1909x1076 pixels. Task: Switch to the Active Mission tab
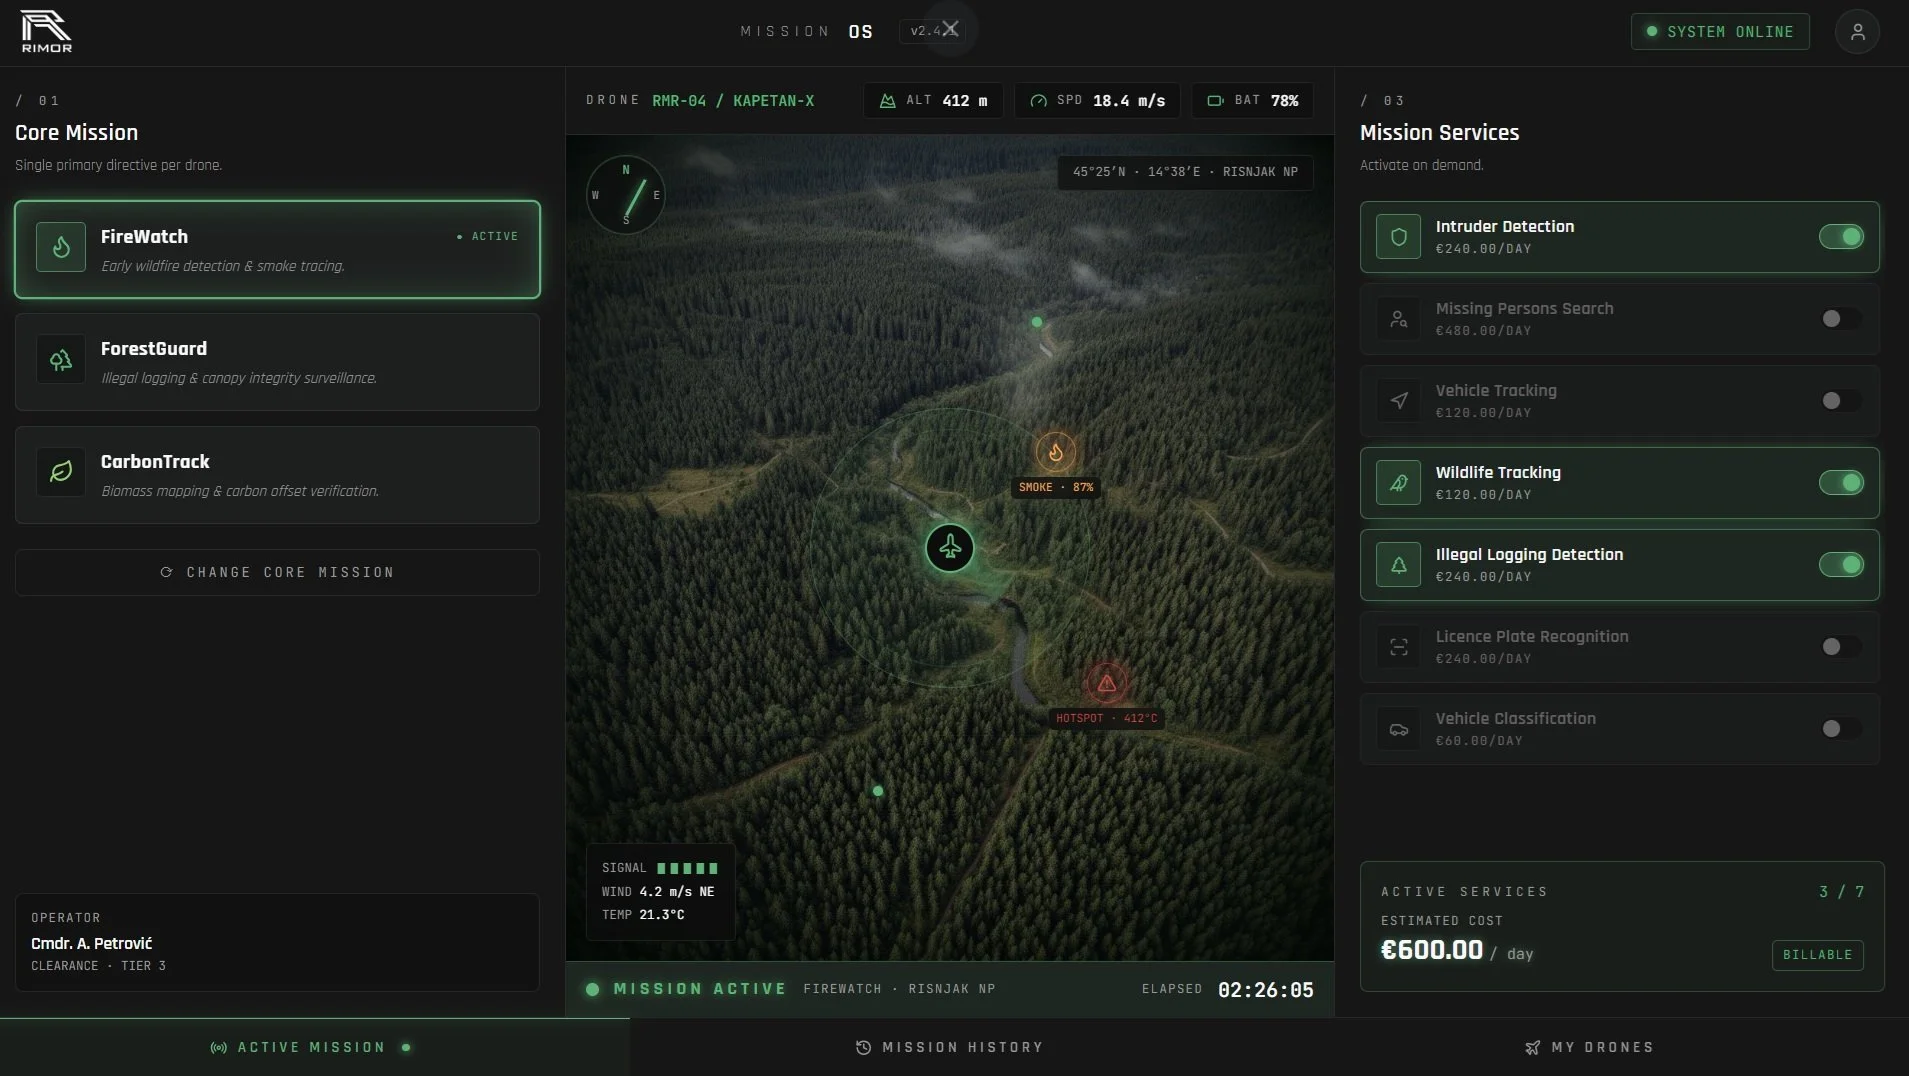(314, 1047)
